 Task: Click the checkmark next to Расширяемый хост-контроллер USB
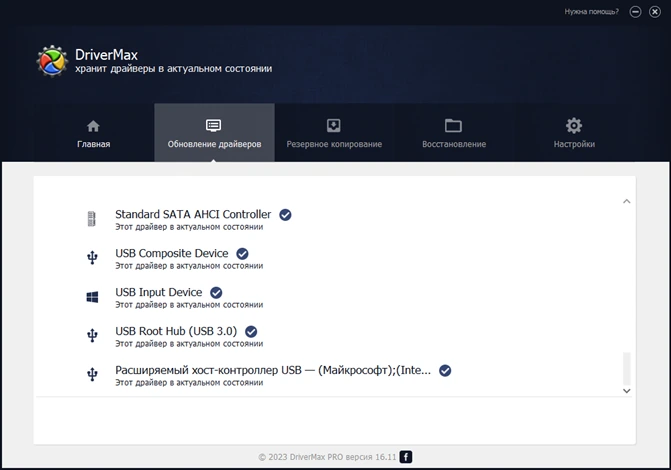(x=445, y=371)
